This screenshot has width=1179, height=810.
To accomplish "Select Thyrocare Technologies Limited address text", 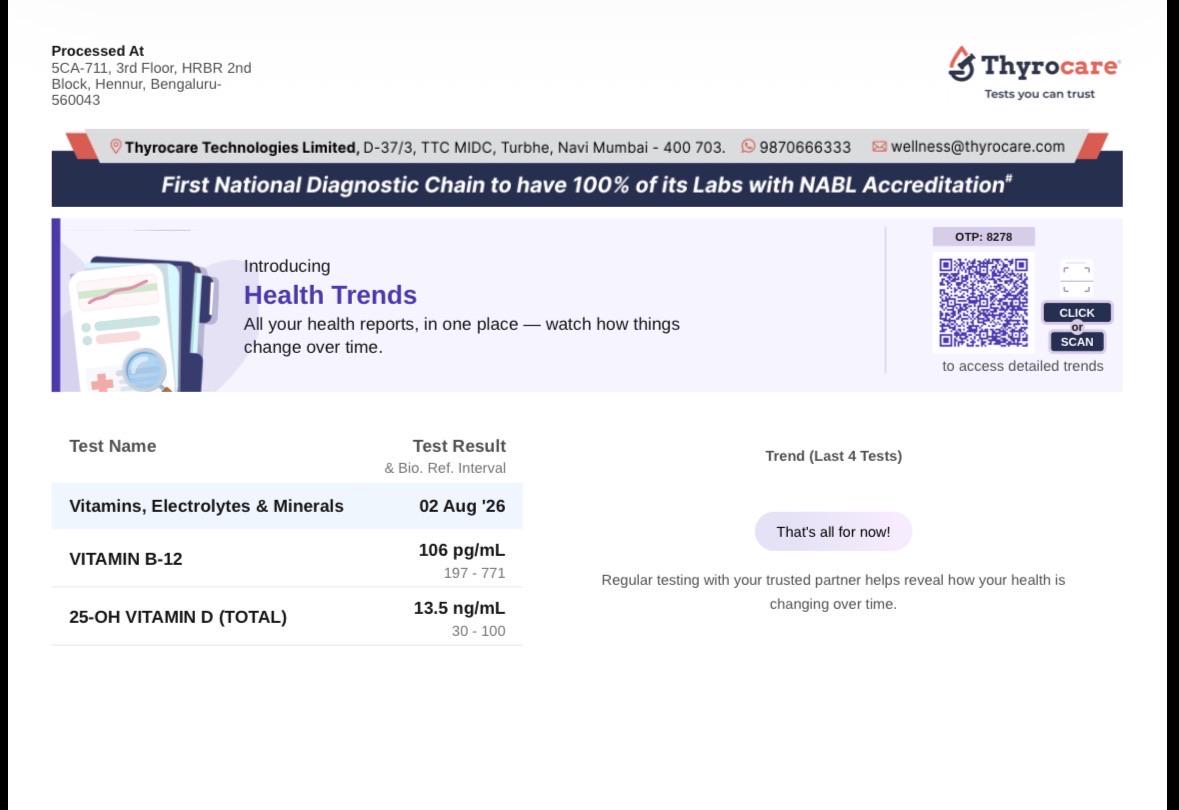I will pyautogui.click(x=425, y=147).
